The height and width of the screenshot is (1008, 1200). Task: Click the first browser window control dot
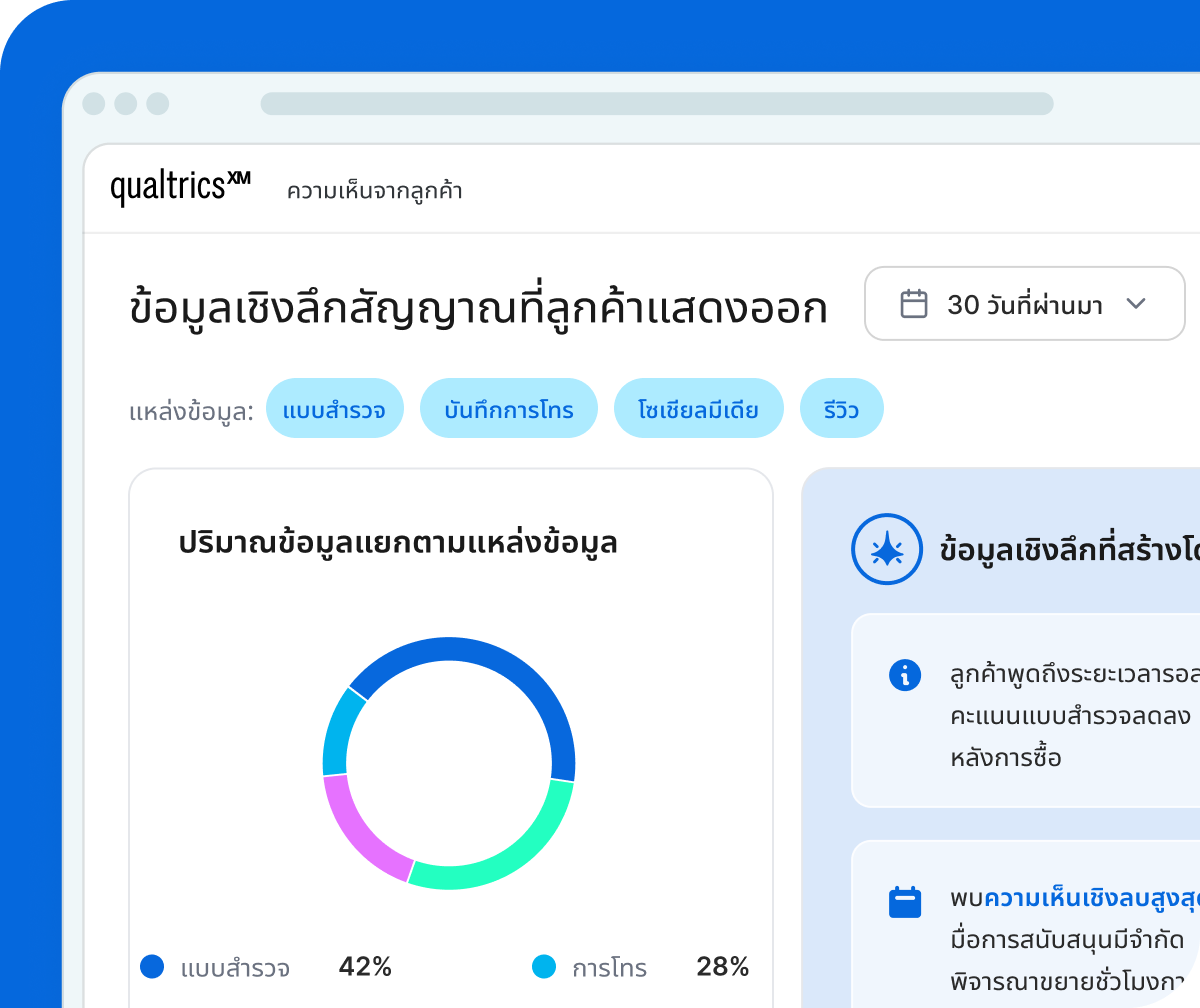[x=94, y=104]
